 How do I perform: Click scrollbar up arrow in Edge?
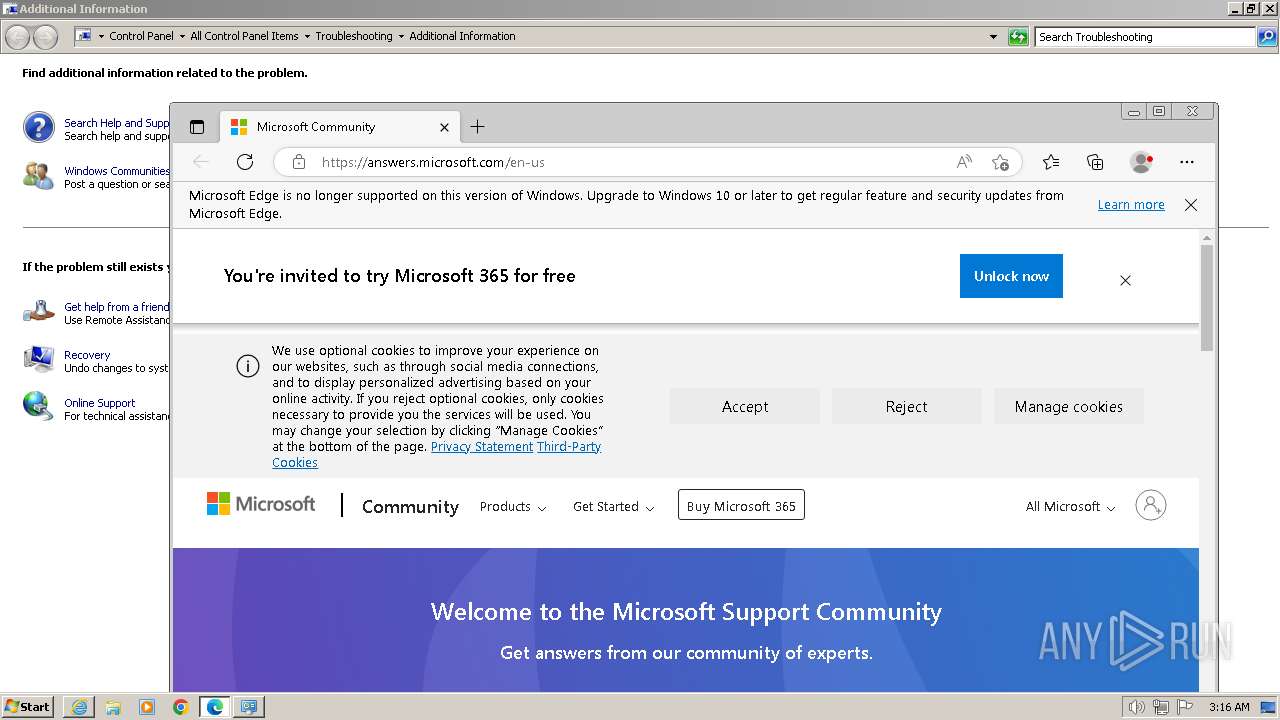point(1207,237)
